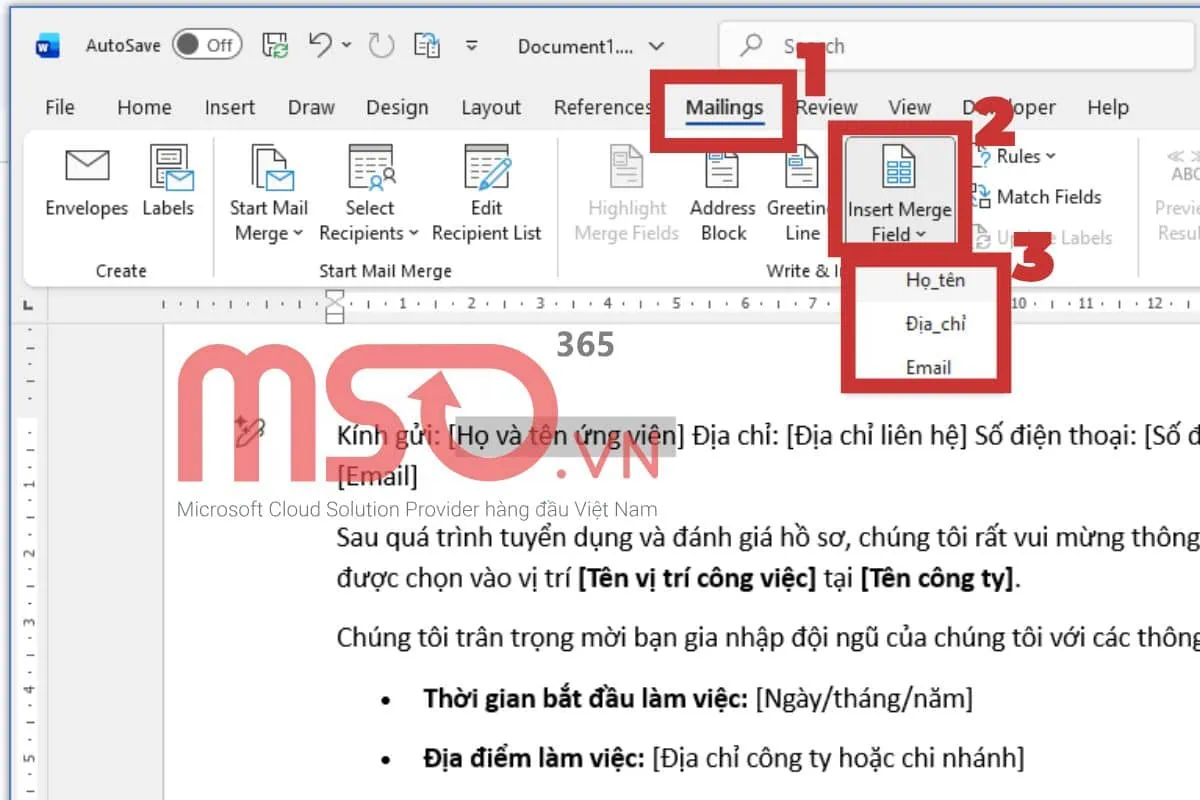The height and width of the screenshot is (800, 1200).
Task: Click the Search box at the top
Action: pos(900,45)
